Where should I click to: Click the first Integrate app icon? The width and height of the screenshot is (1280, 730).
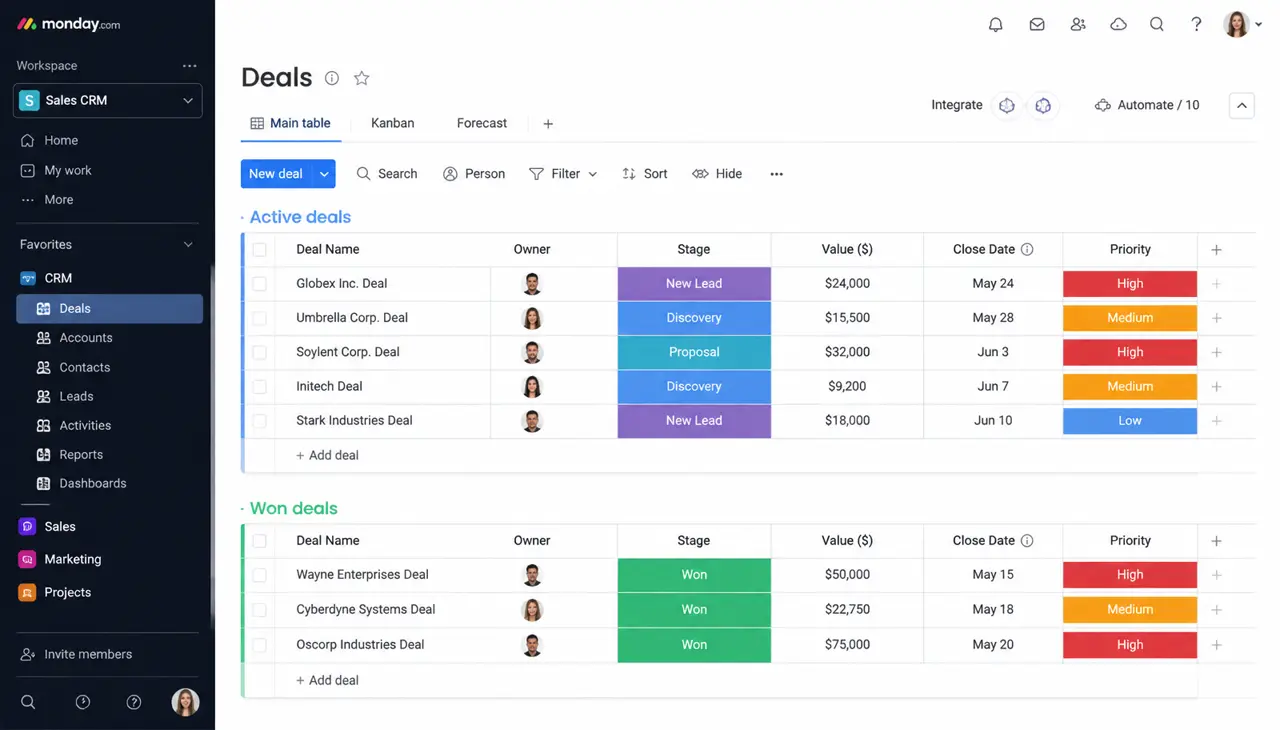pos(1007,105)
